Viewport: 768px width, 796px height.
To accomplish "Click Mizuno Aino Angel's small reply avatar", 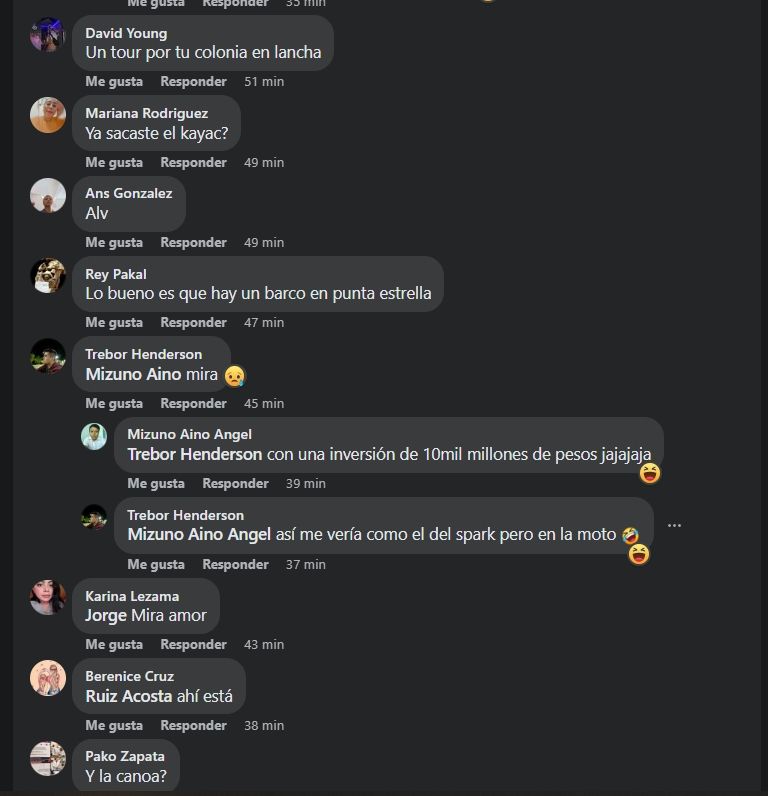I will [94, 436].
